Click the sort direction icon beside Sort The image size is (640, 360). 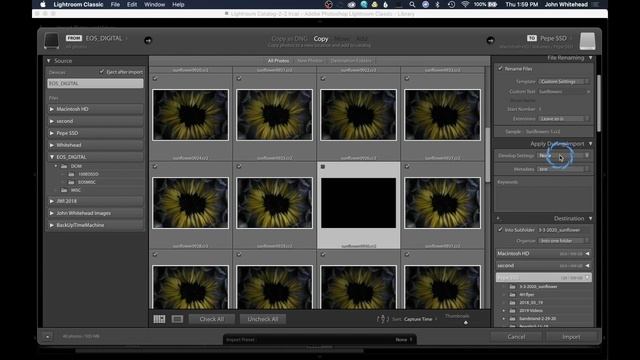[381, 319]
